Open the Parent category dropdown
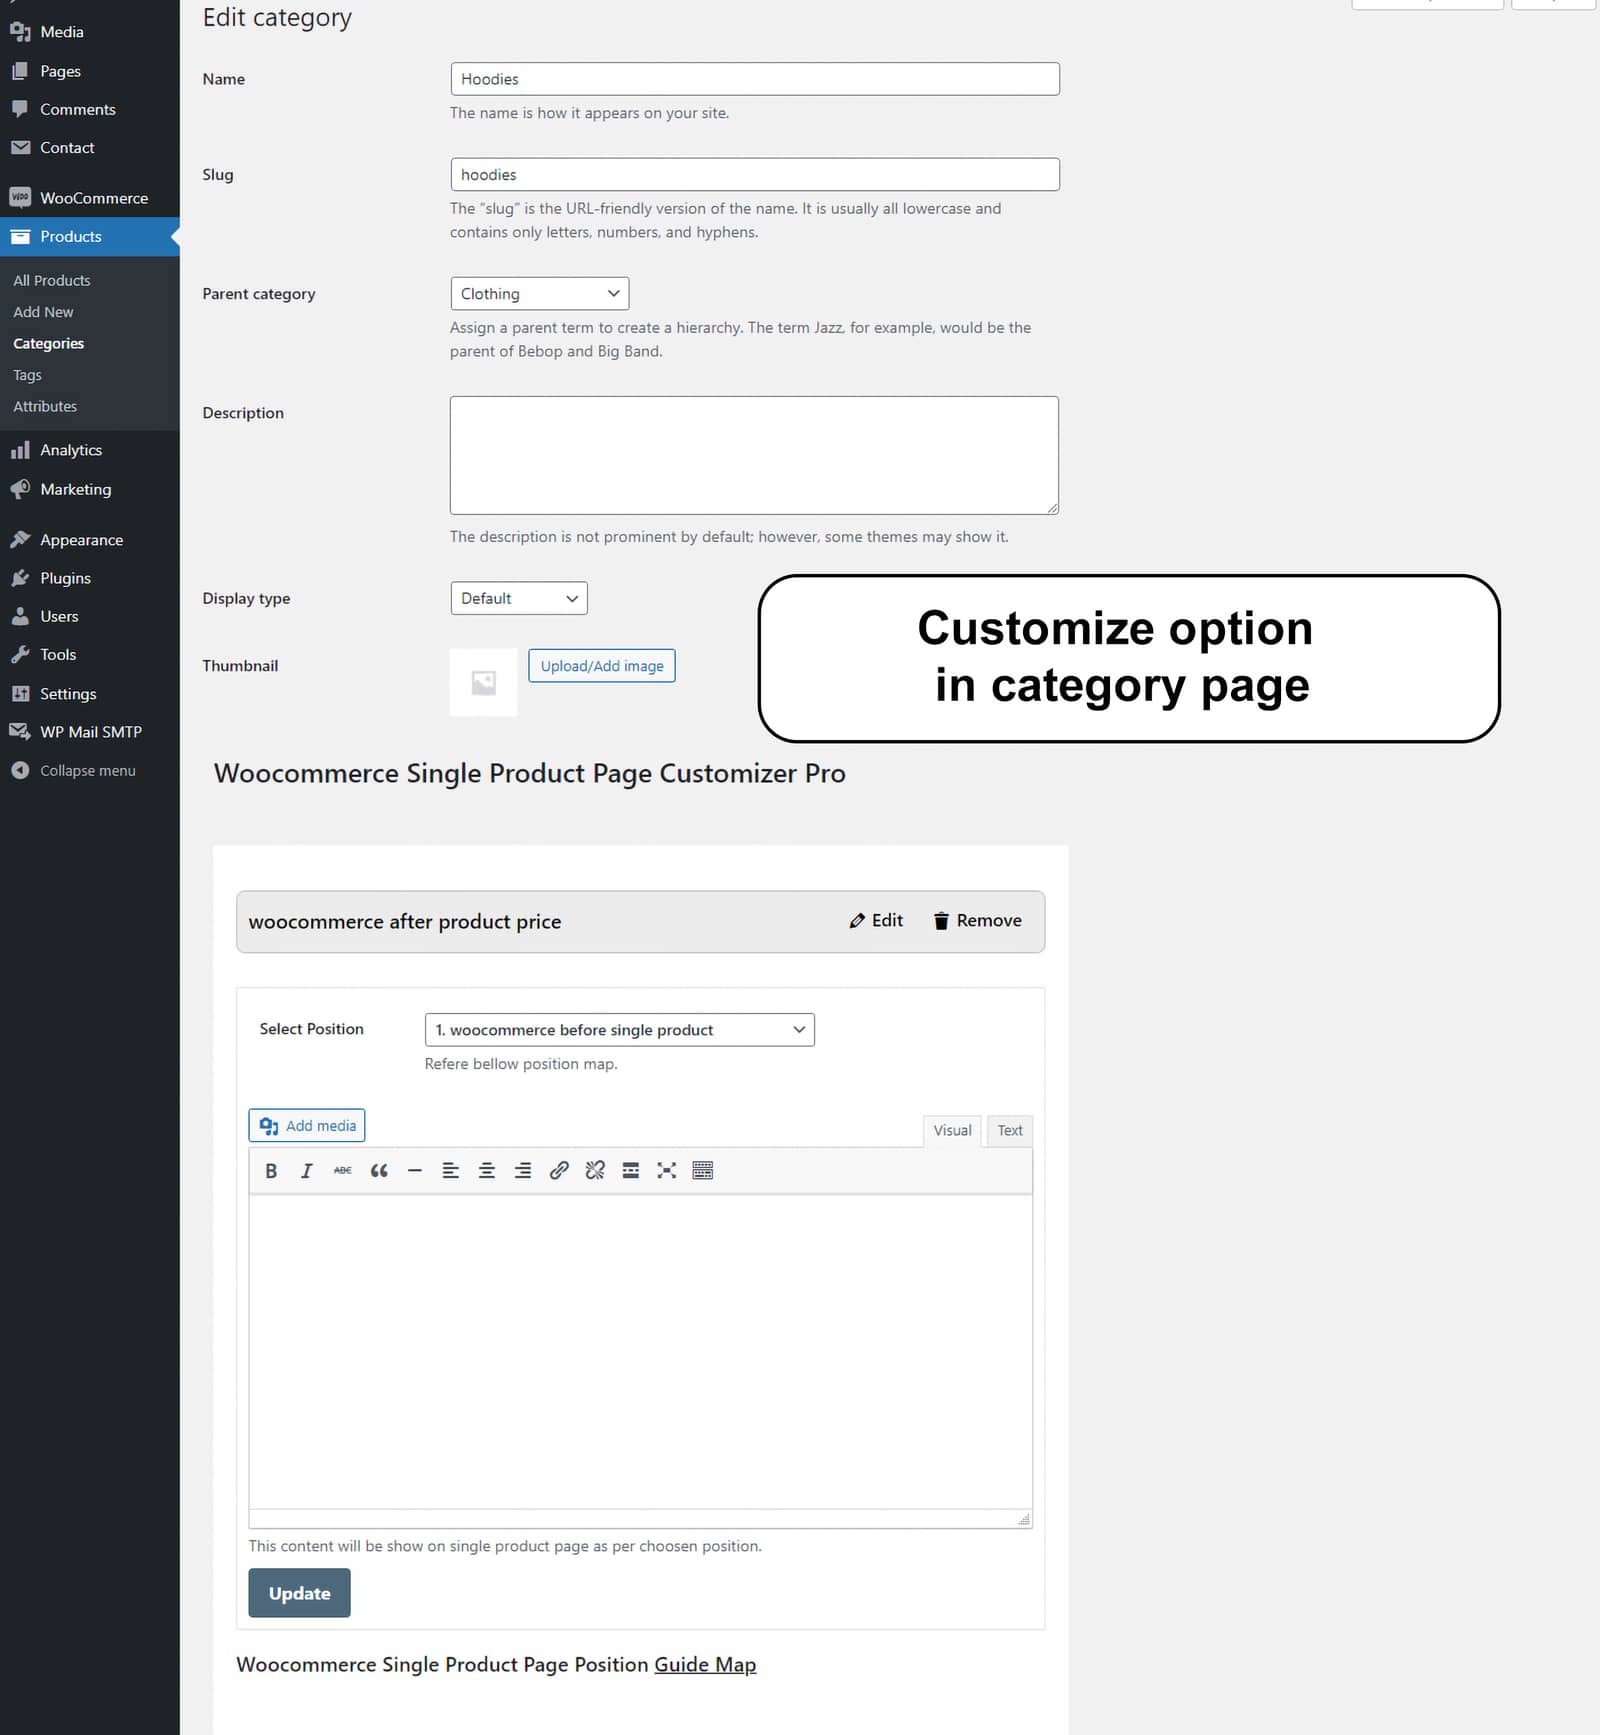This screenshot has width=1600, height=1735. 540,293
